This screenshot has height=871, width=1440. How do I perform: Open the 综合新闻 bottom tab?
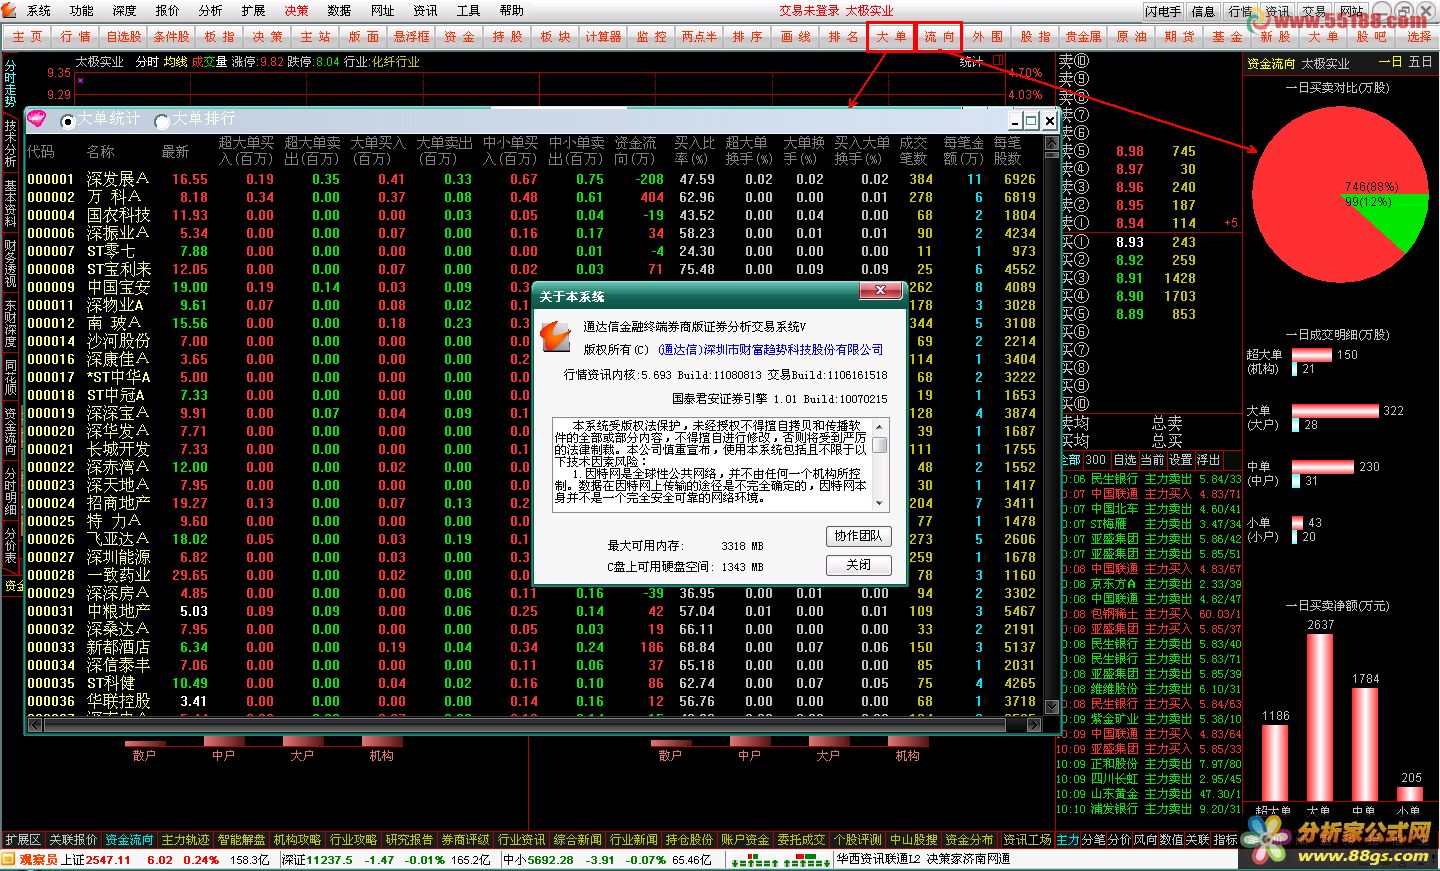577,840
